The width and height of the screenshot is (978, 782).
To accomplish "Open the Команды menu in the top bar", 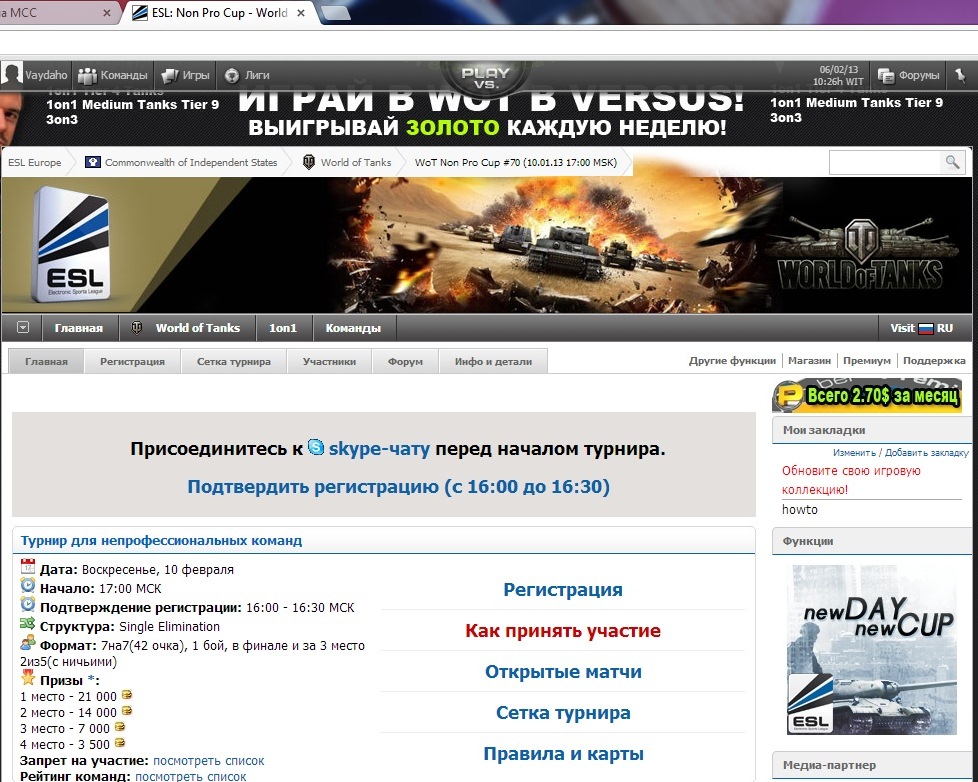I will pos(113,75).
